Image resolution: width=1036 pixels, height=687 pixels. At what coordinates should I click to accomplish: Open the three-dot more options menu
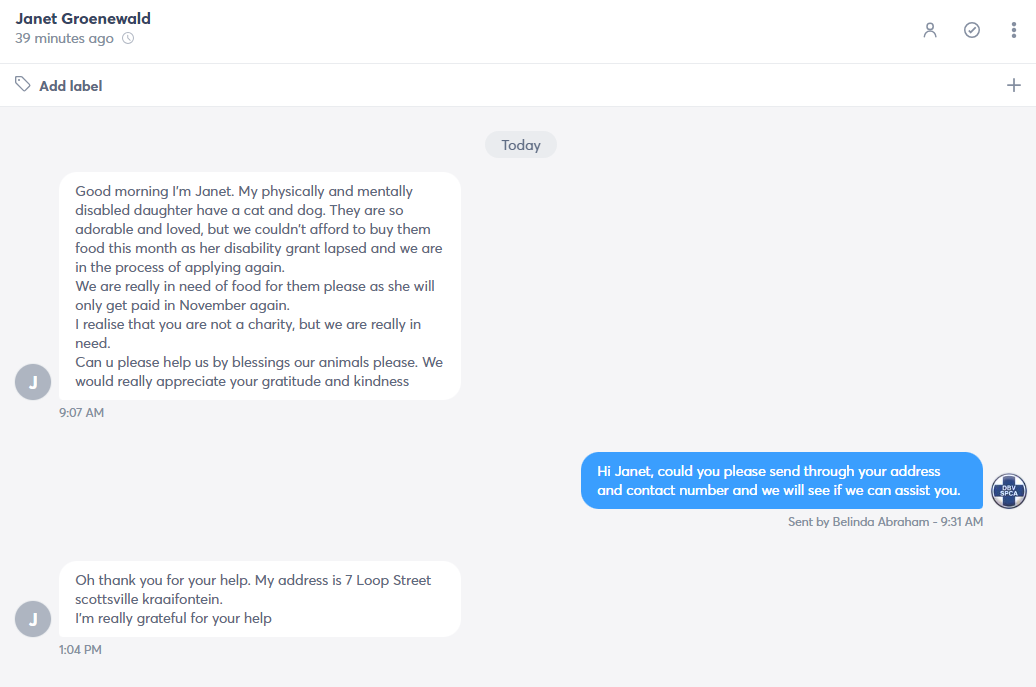pos(1014,30)
